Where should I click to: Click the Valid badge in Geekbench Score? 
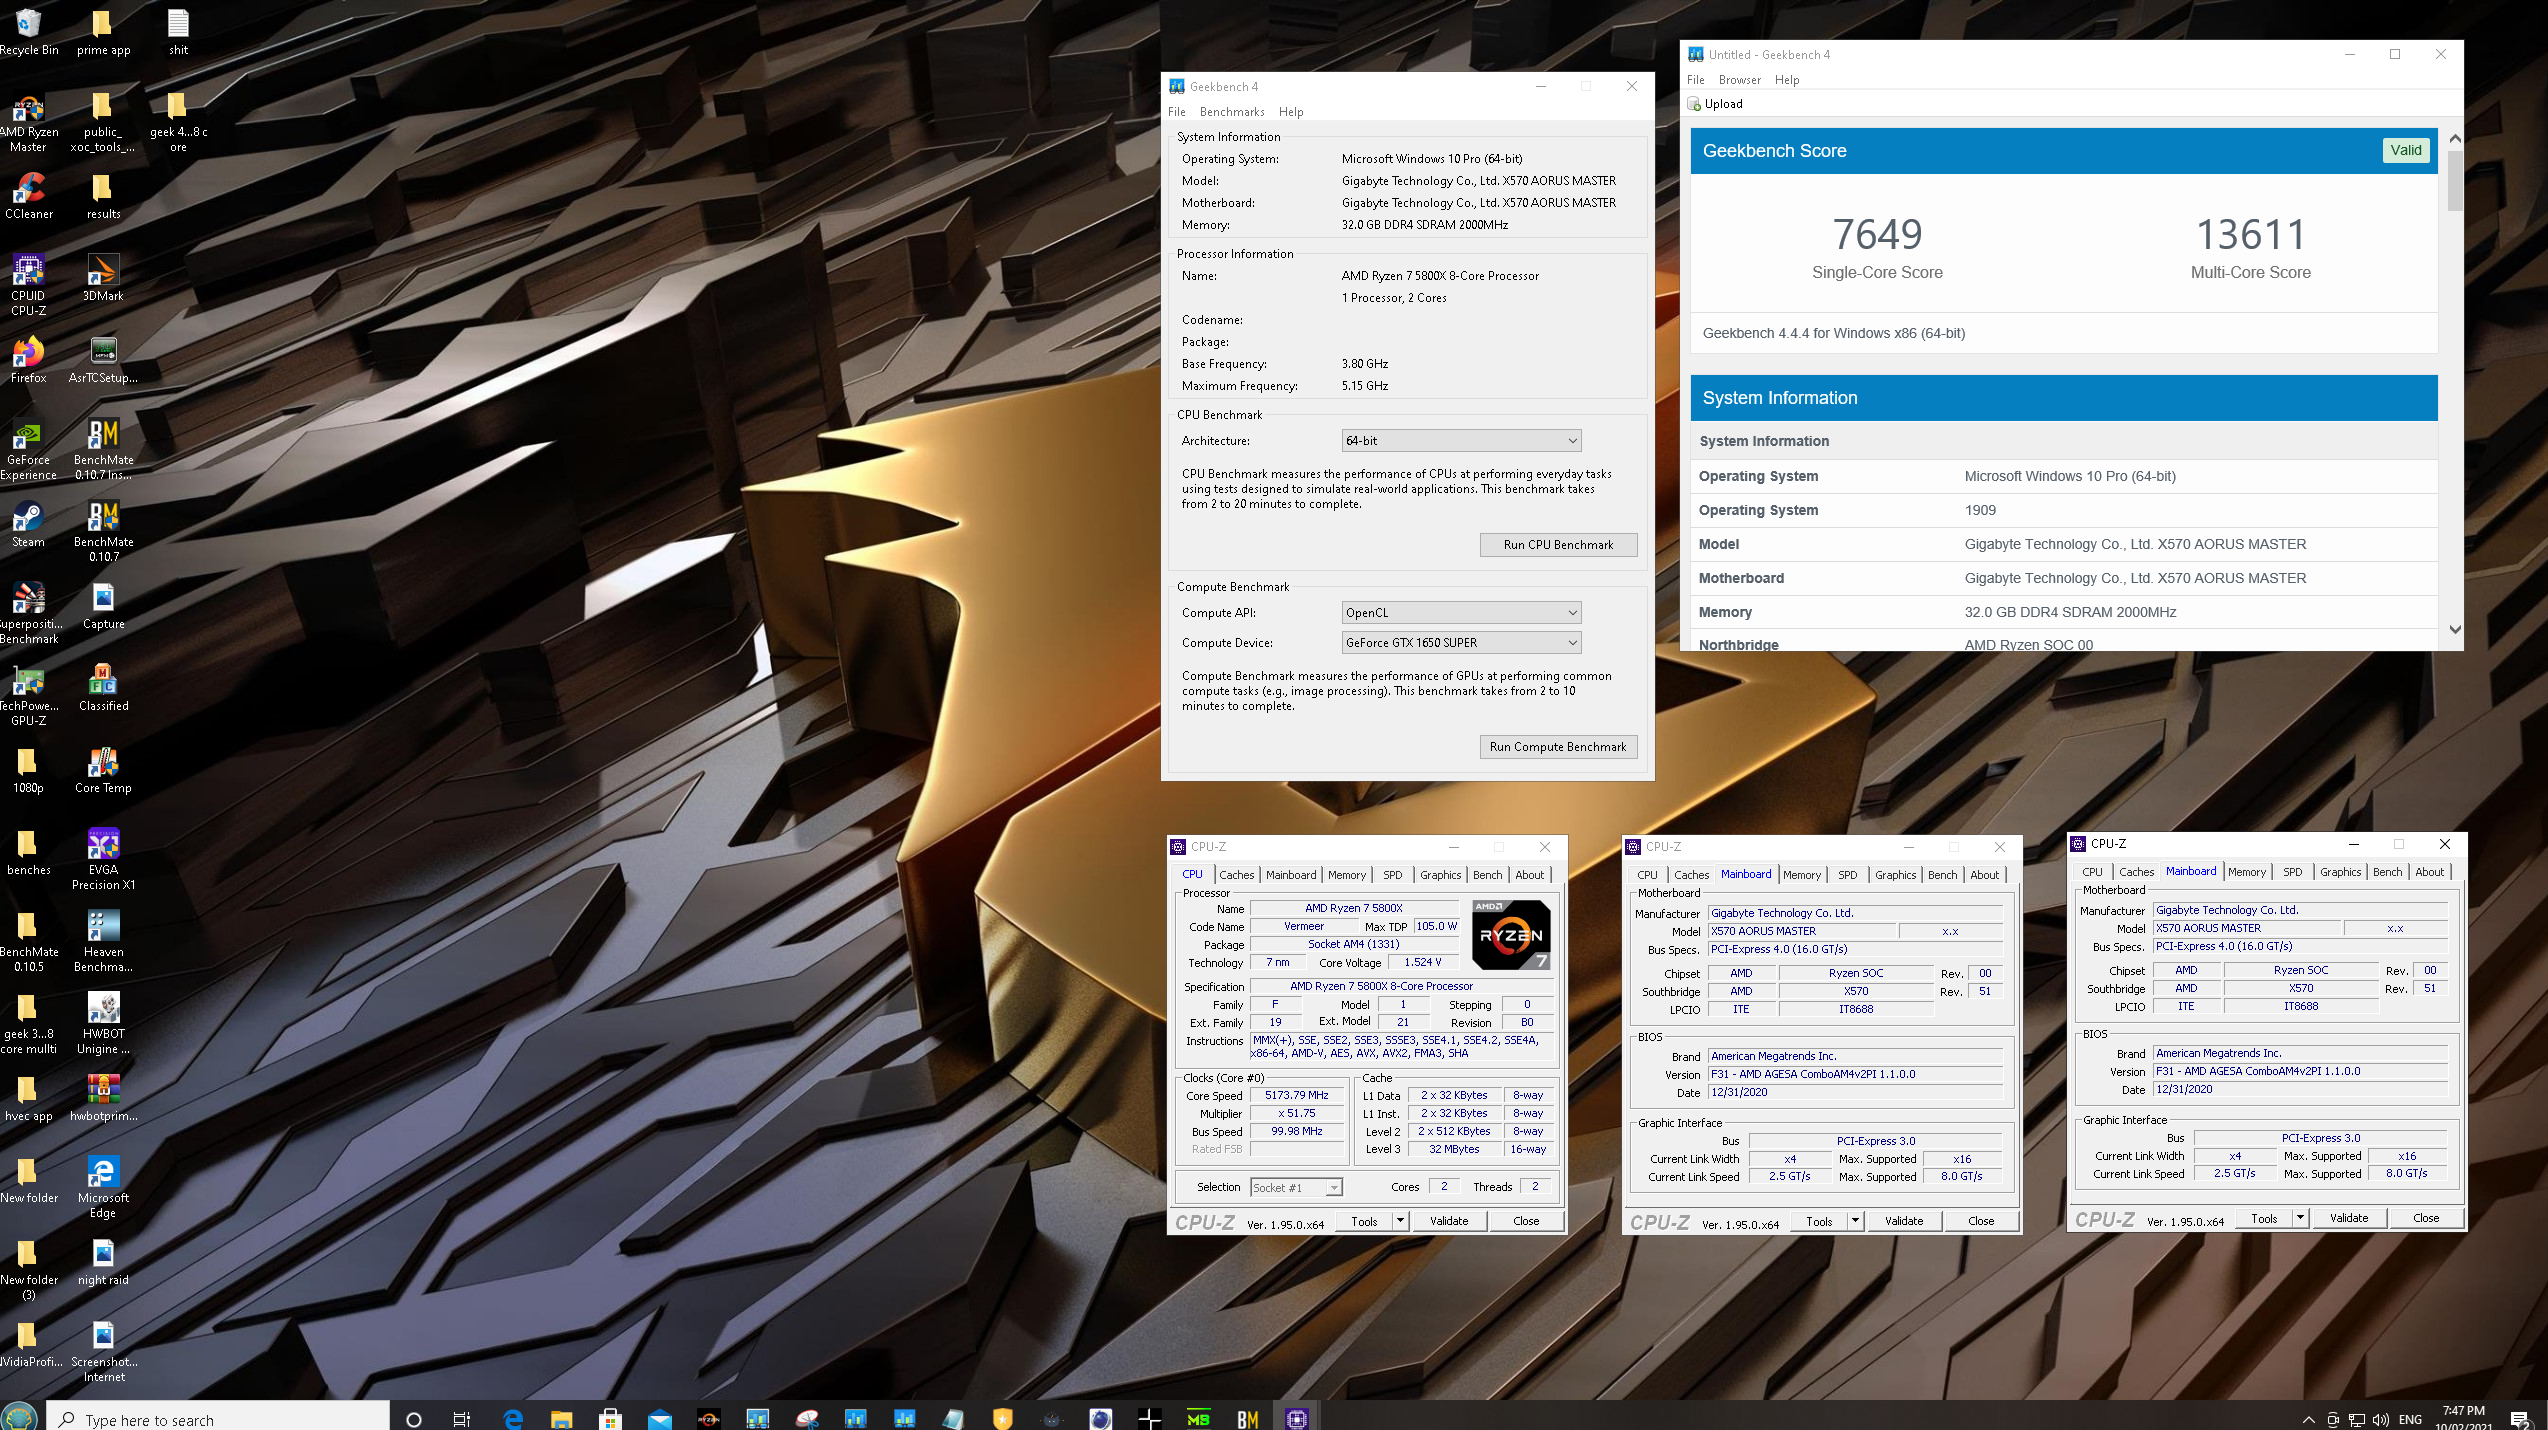point(2405,151)
